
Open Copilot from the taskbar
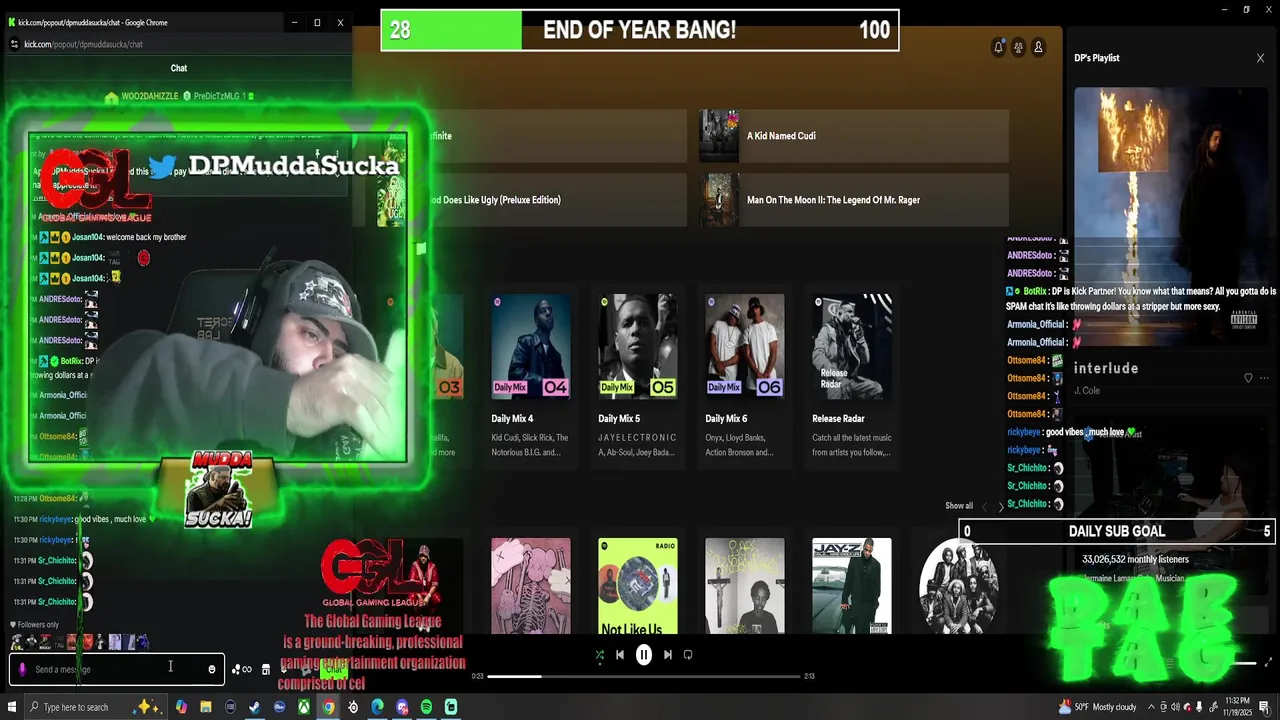pyautogui.click(x=181, y=707)
